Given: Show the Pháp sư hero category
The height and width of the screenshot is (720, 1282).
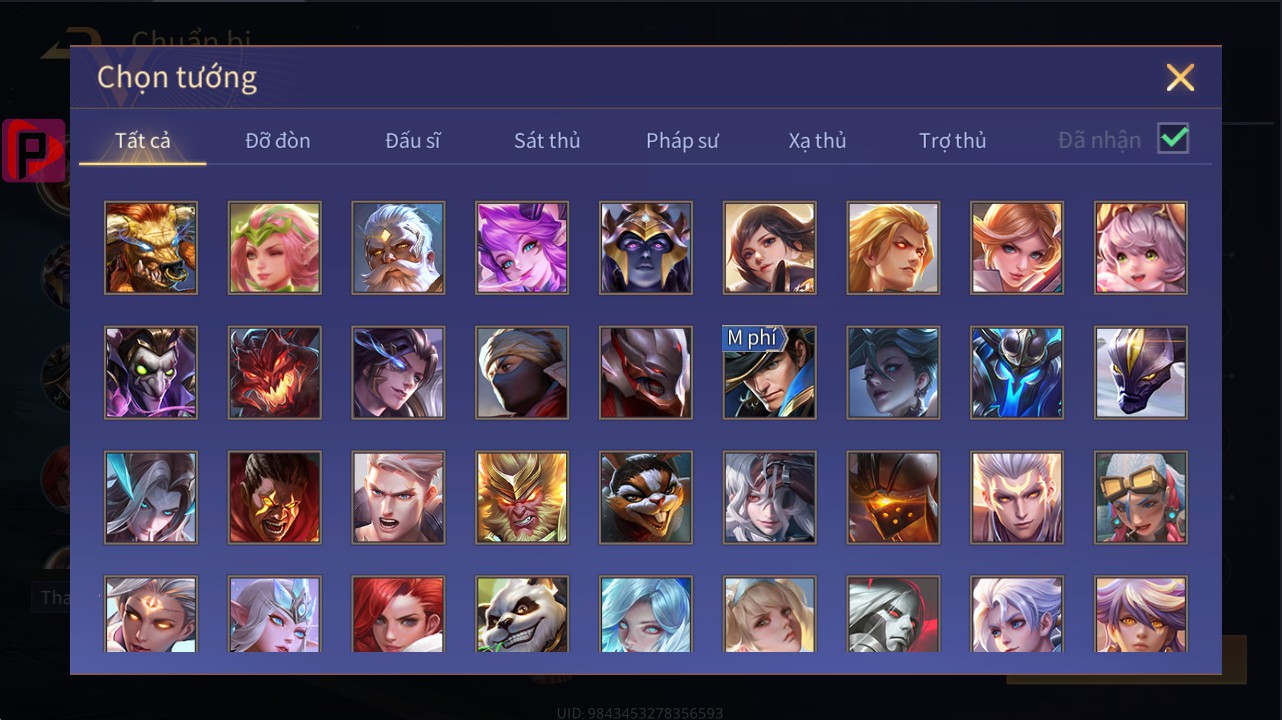Looking at the screenshot, I should coord(682,141).
